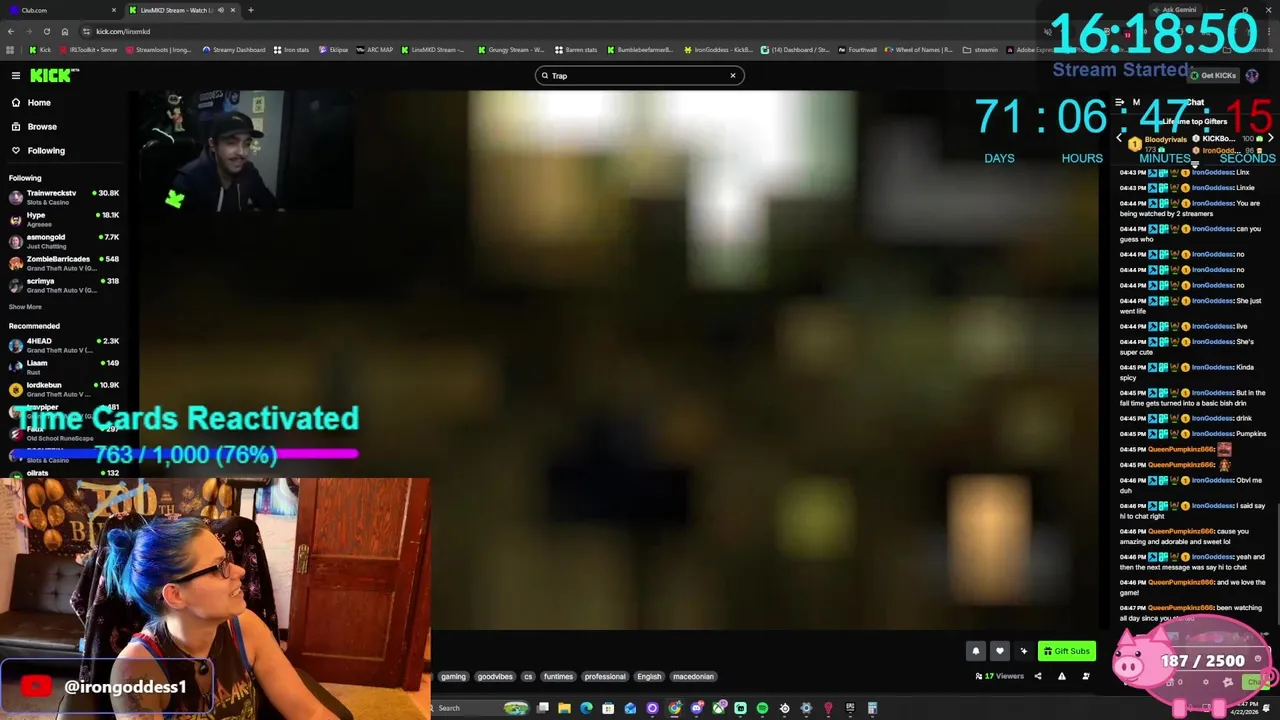Open the Kick sidebar hamburger menu
The image size is (1280, 720).
(16, 76)
